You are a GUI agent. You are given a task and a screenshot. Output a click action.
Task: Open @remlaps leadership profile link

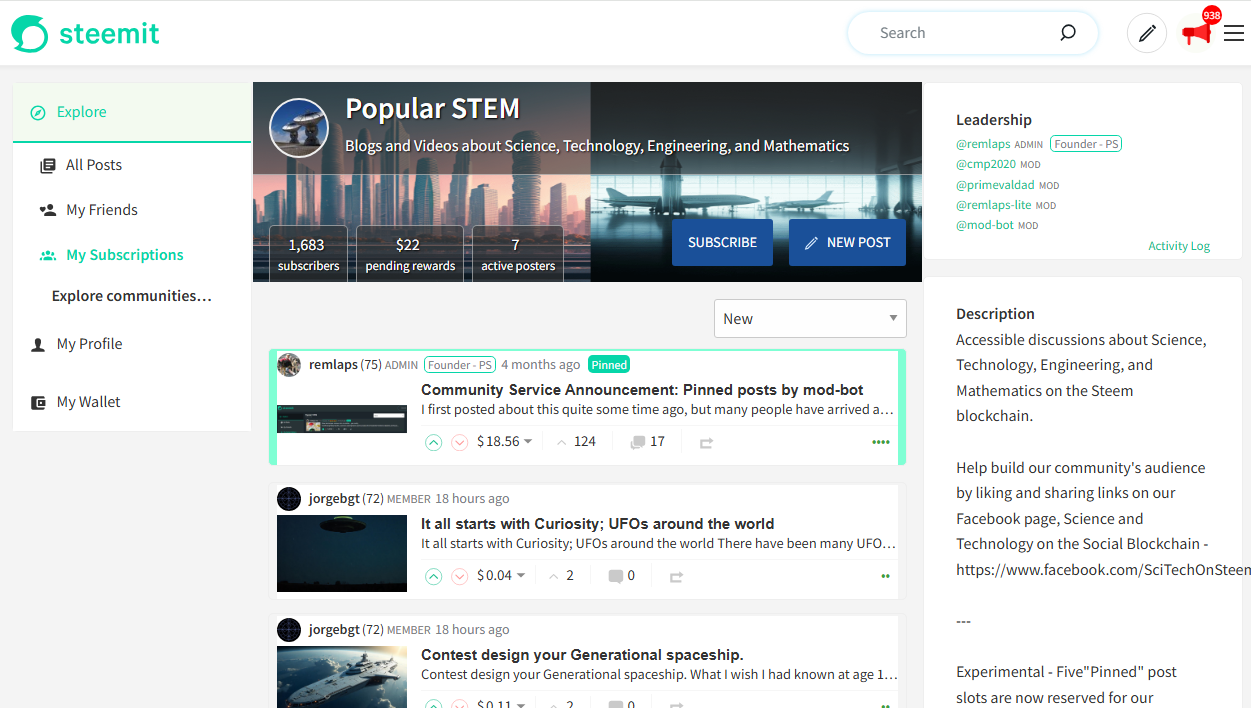click(983, 144)
